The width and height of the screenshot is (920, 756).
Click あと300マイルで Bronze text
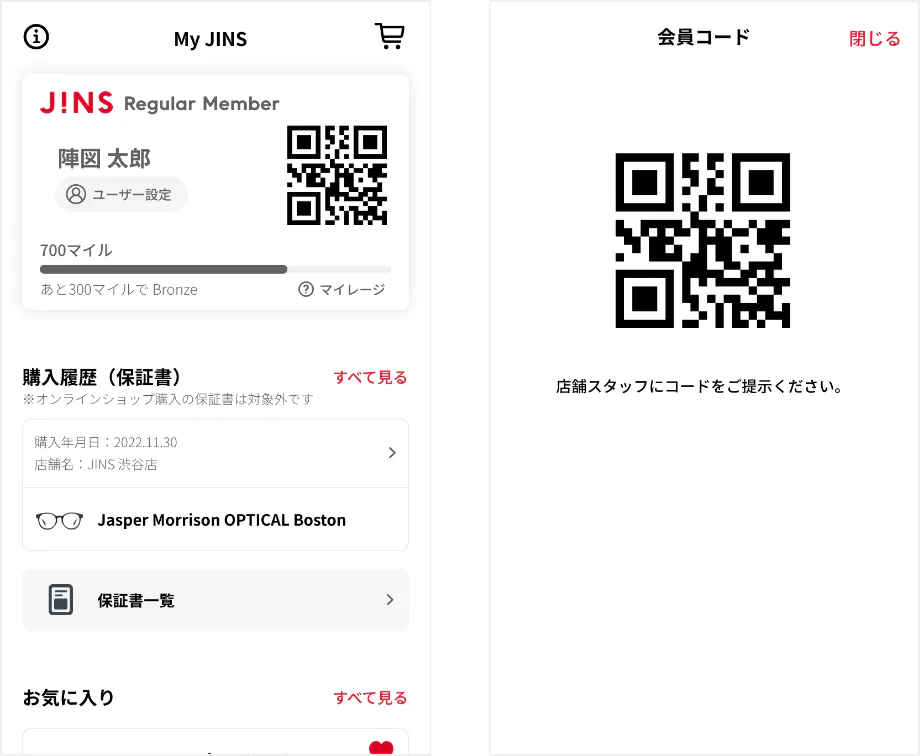click(x=119, y=290)
